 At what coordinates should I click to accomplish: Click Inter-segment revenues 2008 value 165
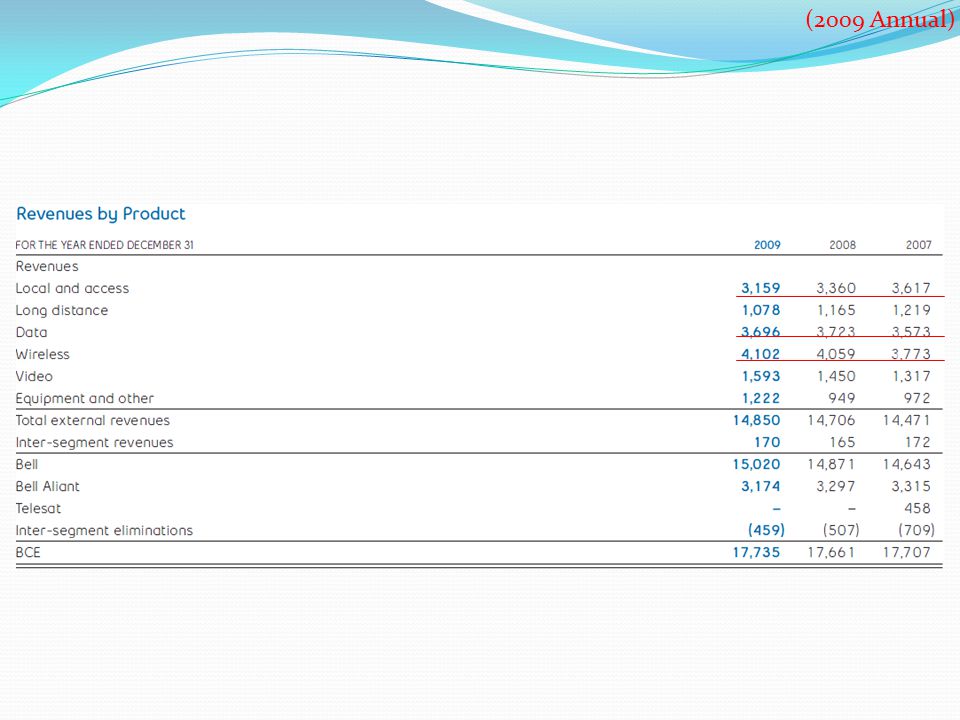842,443
